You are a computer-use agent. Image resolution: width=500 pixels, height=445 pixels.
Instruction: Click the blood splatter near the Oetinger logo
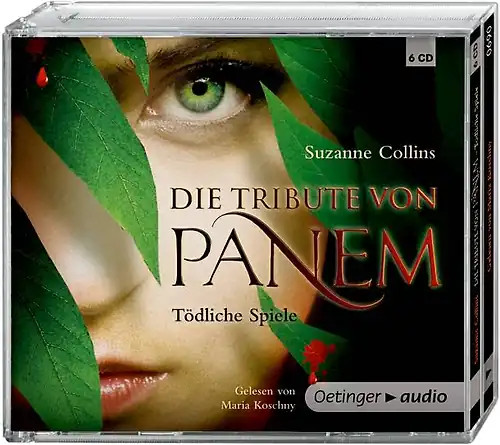pyautogui.click(x=317, y=359)
